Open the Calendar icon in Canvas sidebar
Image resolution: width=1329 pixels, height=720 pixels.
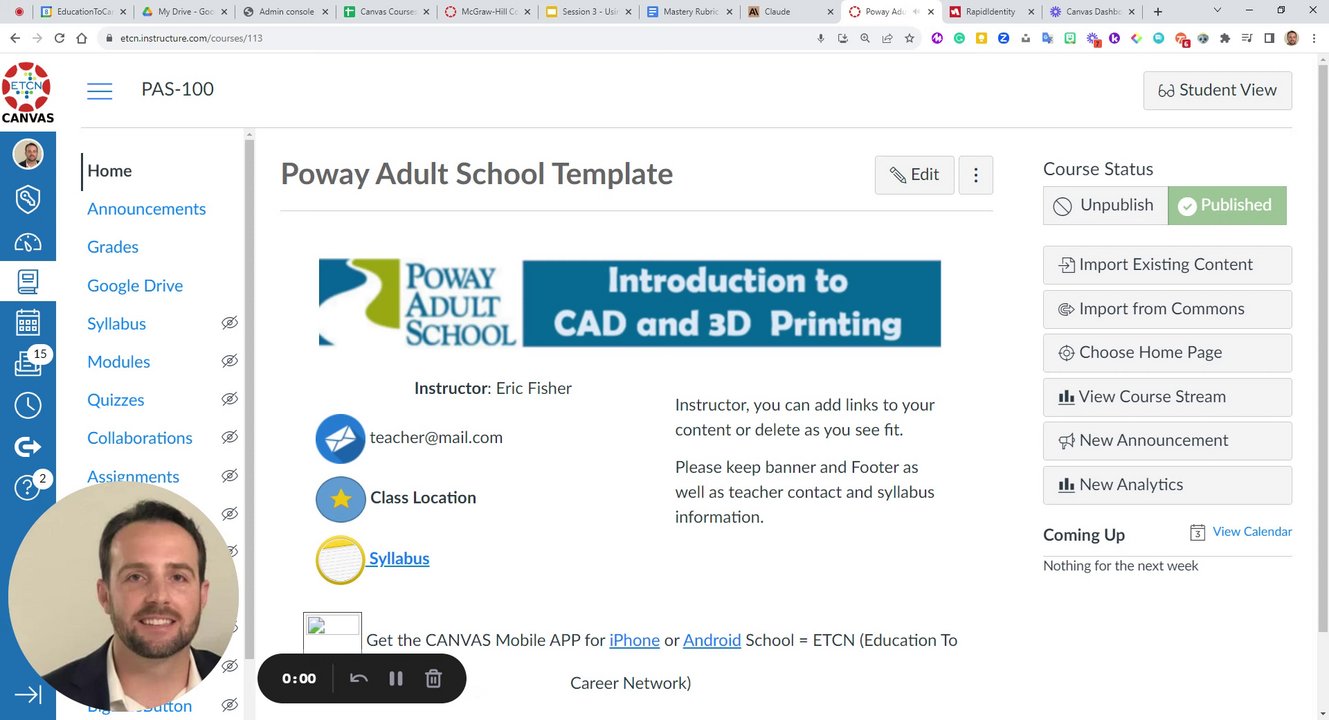click(x=27, y=322)
